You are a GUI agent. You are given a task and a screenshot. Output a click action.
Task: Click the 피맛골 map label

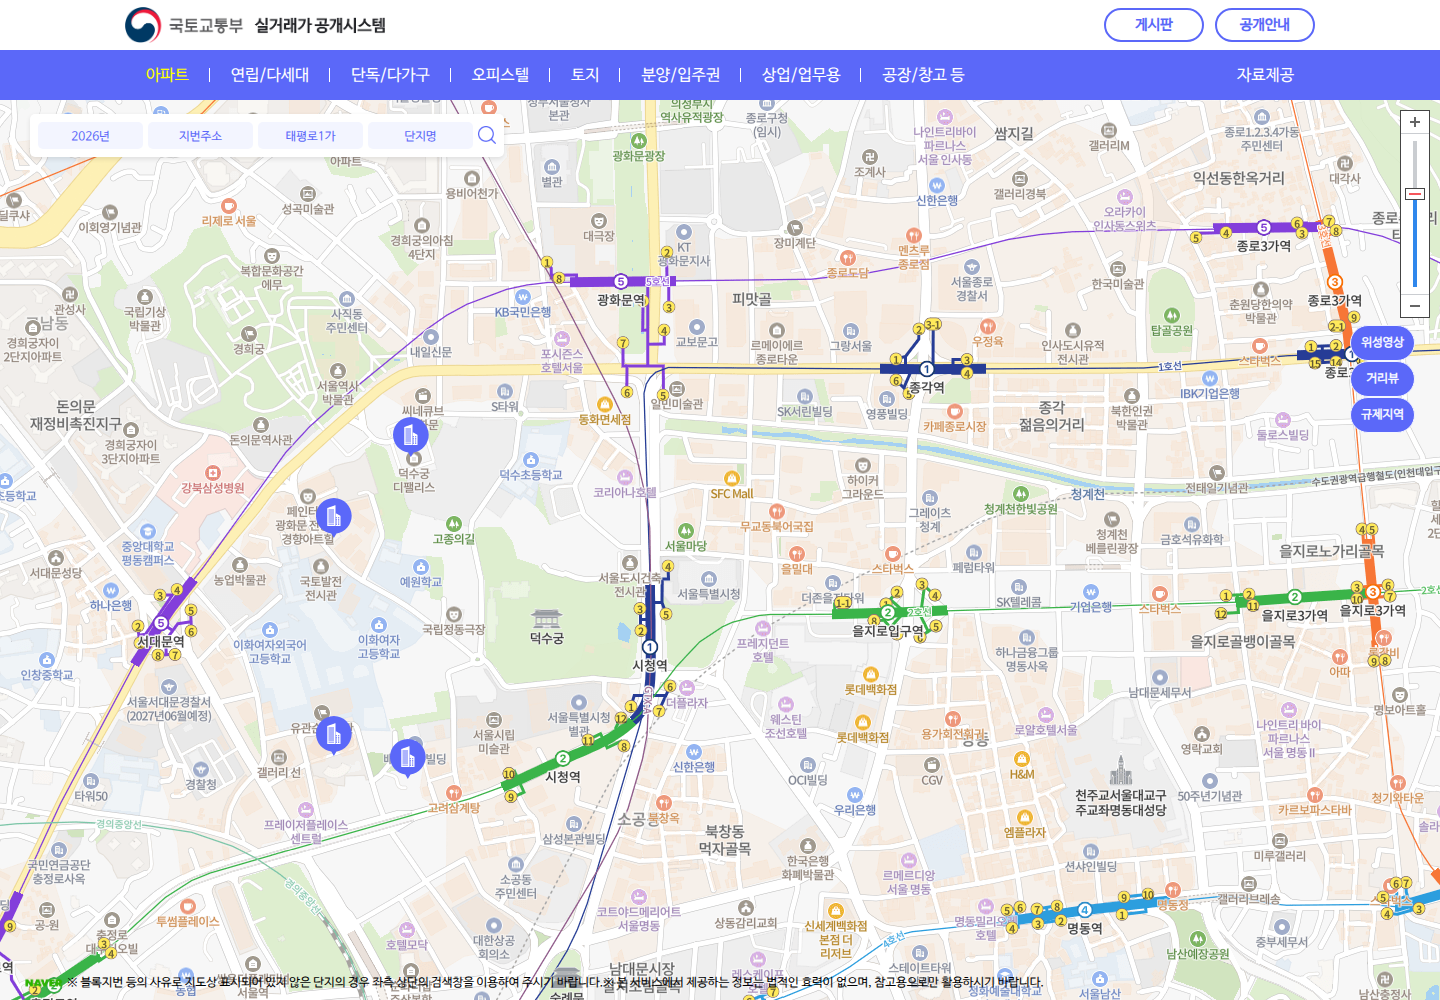click(751, 299)
